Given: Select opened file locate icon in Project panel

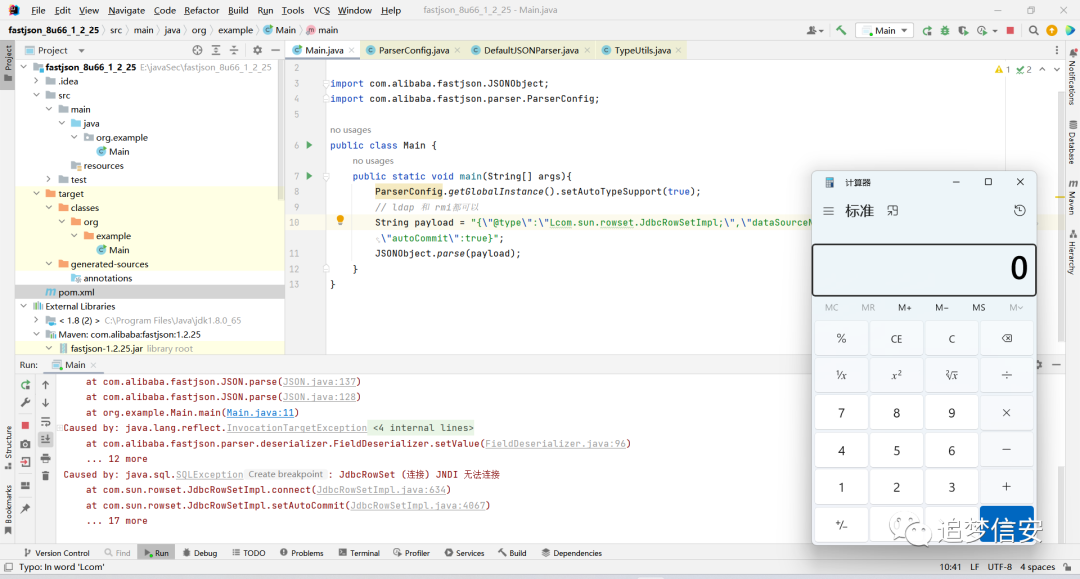Looking at the screenshot, I should pyautogui.click(x=198, y=50).
